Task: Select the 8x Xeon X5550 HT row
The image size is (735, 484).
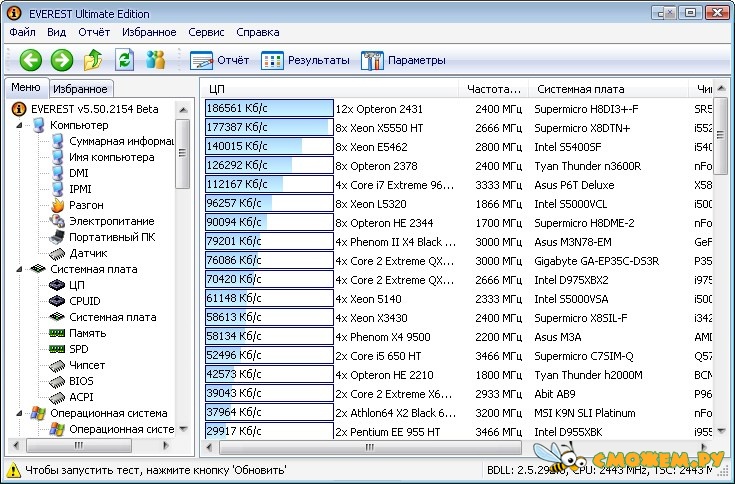Action: click(x=458, y=128)
